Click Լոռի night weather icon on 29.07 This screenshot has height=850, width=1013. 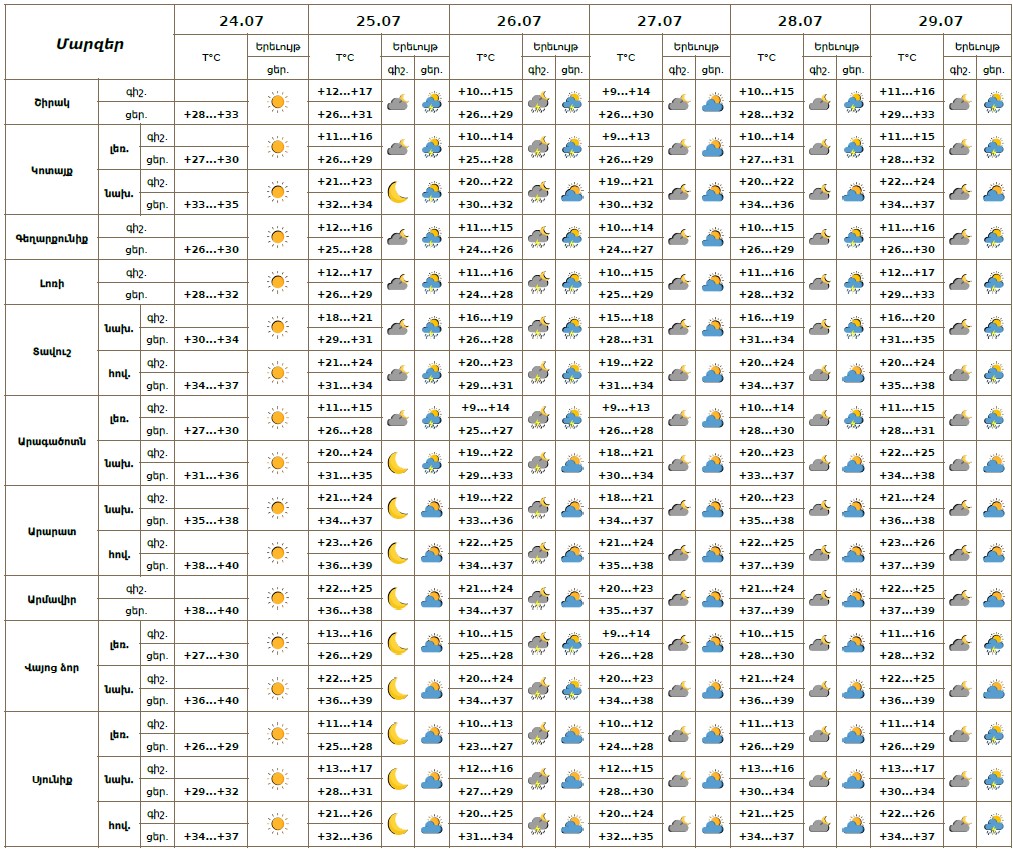[959, 283]
